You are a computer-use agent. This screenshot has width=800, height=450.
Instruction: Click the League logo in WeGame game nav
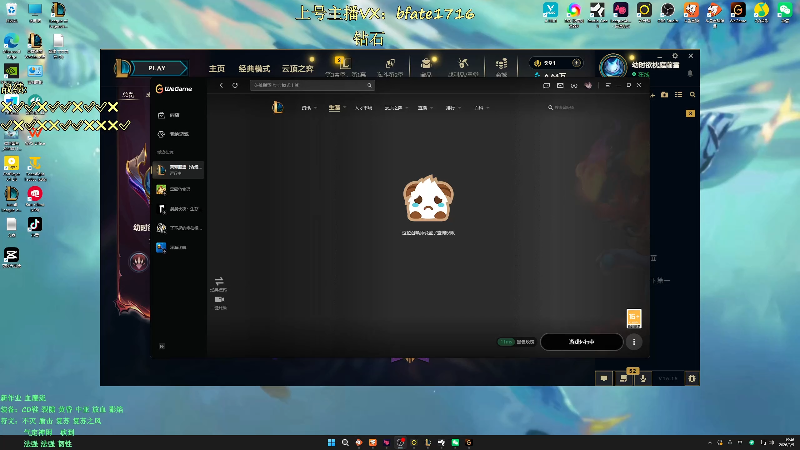[x=278, y=107]
